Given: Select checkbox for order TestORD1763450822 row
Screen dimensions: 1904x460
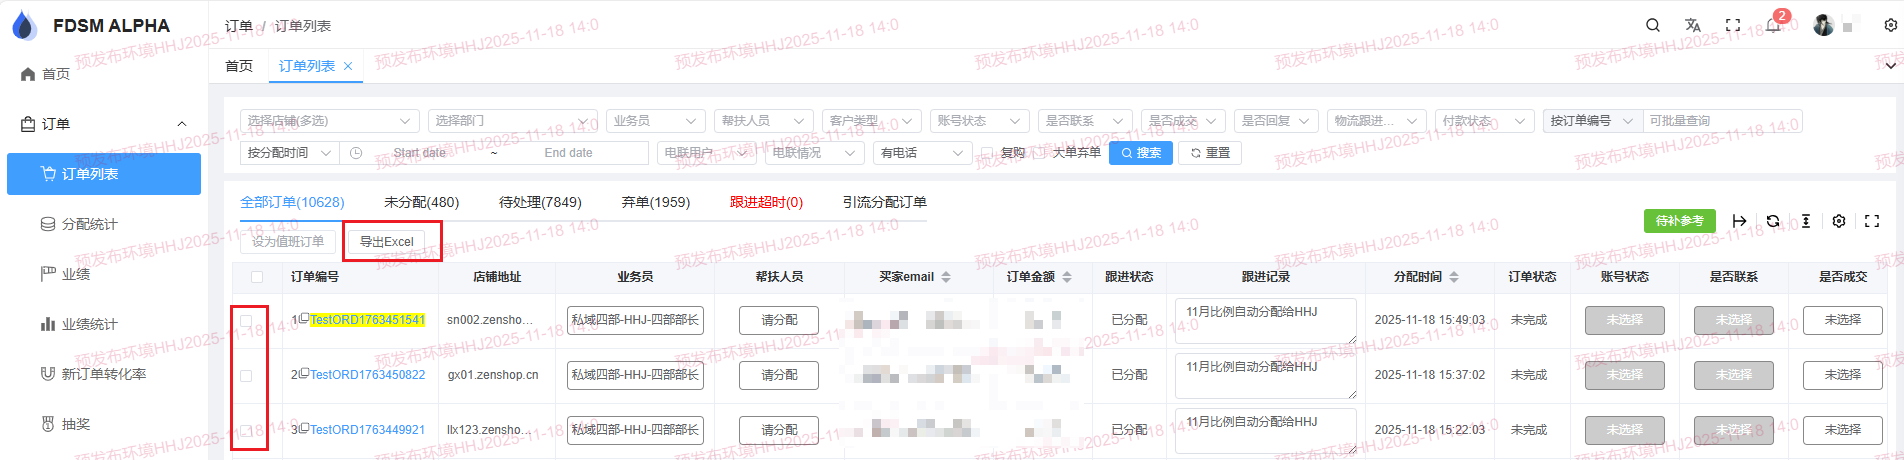Looking at the screenshot, I should (x=246, y=376).
